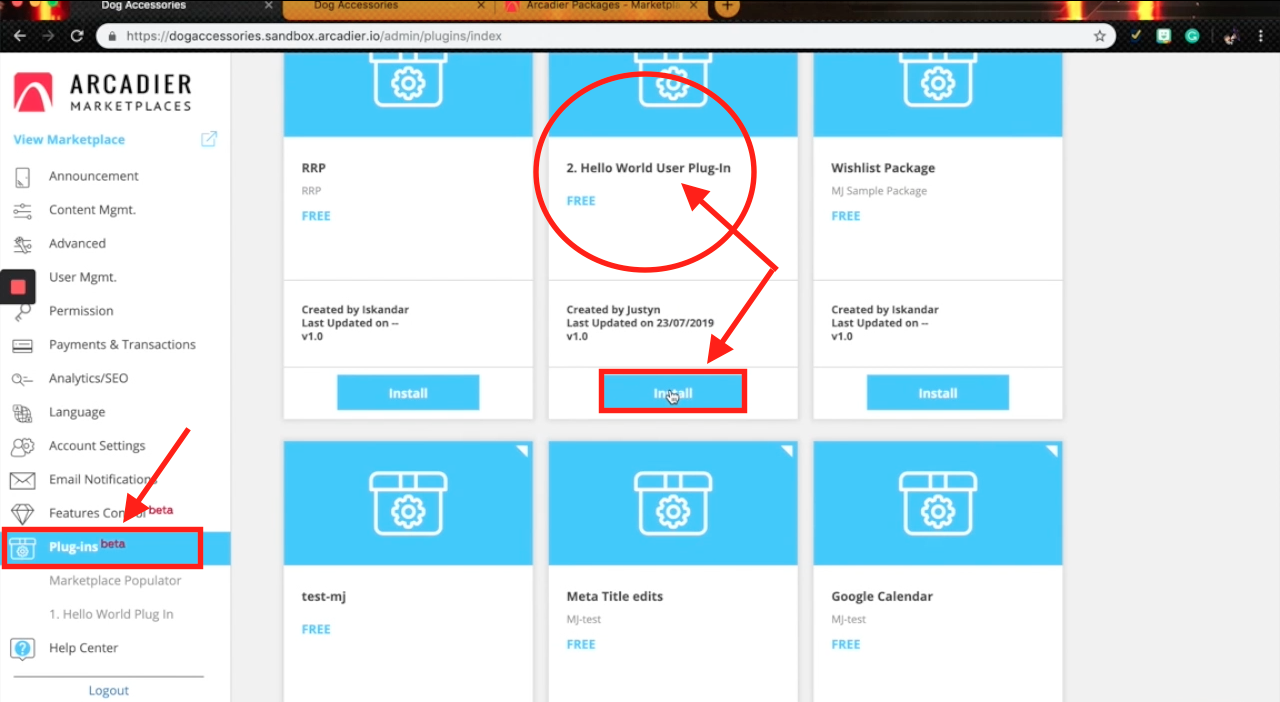The image size is (1280, 702).
Task: Open Analytics/SEO in sidebar
Action: click(x=89, y=379)
